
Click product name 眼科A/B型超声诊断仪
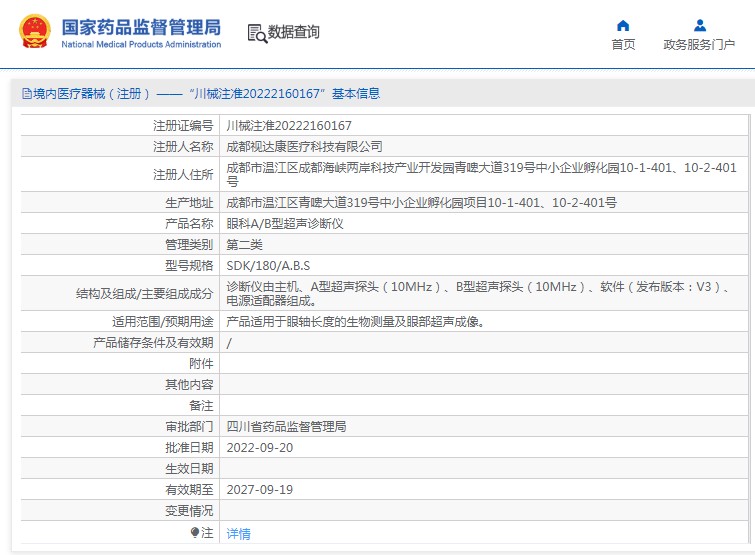point(285,223)
